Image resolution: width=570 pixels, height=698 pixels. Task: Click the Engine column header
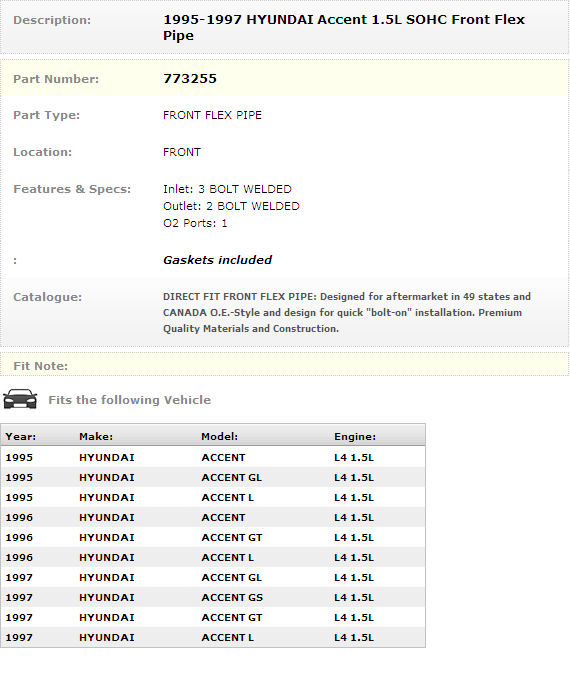point(355,437)
